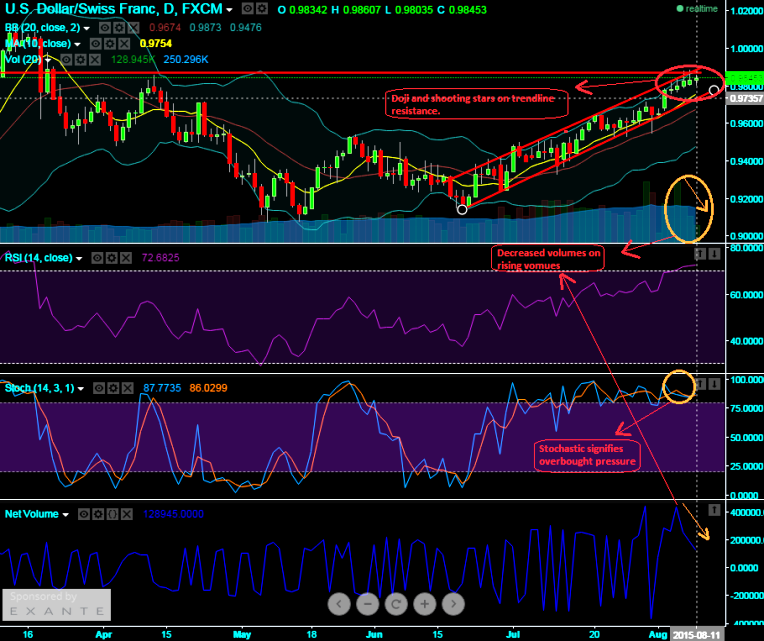The height and width of the screenshot is (641, 764).
Task: Expand the MA (10, close) dropdown arrow
Action: [x=77, y=45]
